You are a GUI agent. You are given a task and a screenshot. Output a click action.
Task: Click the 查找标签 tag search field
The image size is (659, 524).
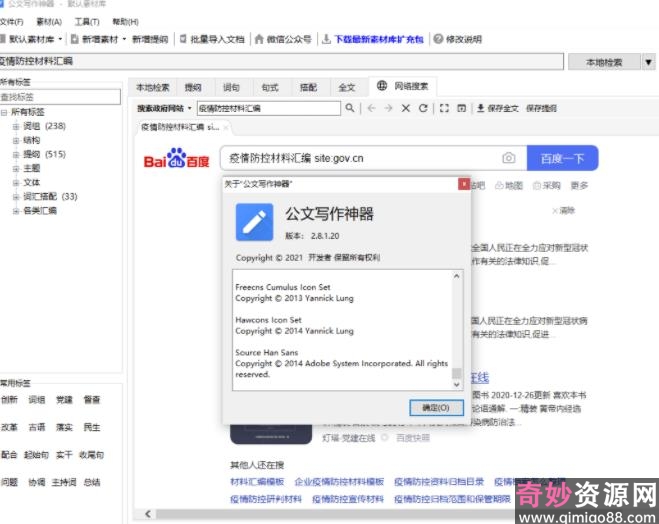pyautogui.click(x=60, y=97)
